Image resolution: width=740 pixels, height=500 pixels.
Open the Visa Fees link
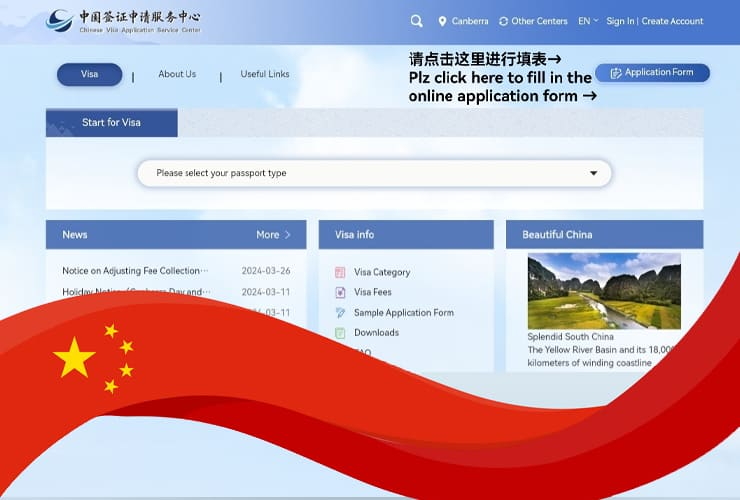pyautogui.click(x=373, y=292)
